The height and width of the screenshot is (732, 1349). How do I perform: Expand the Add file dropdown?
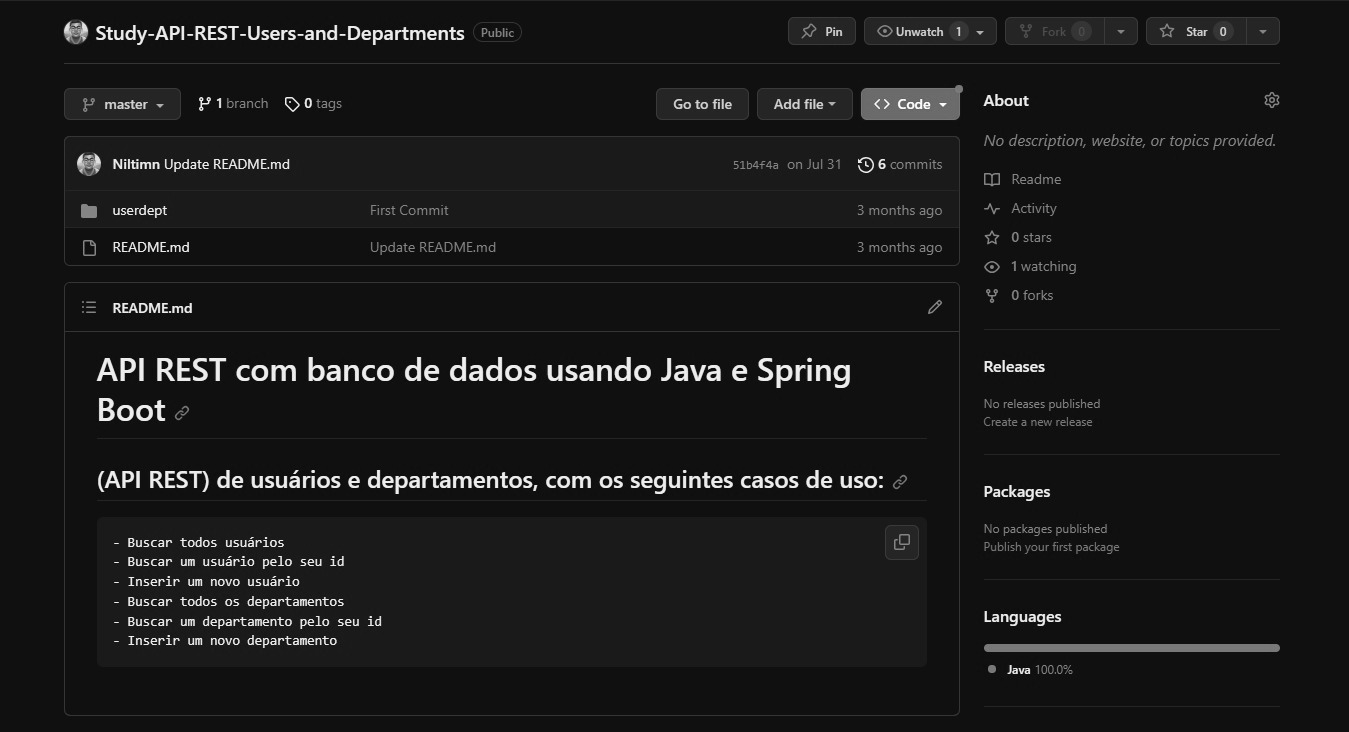coord(804,104)
